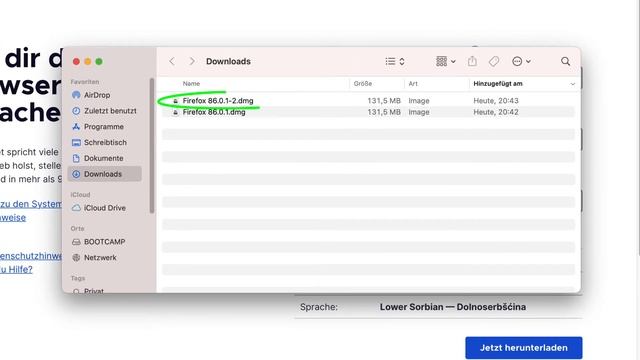
Task: Click Image type of Firefox 86.0.1.dmg
Action: coord(419,112)
